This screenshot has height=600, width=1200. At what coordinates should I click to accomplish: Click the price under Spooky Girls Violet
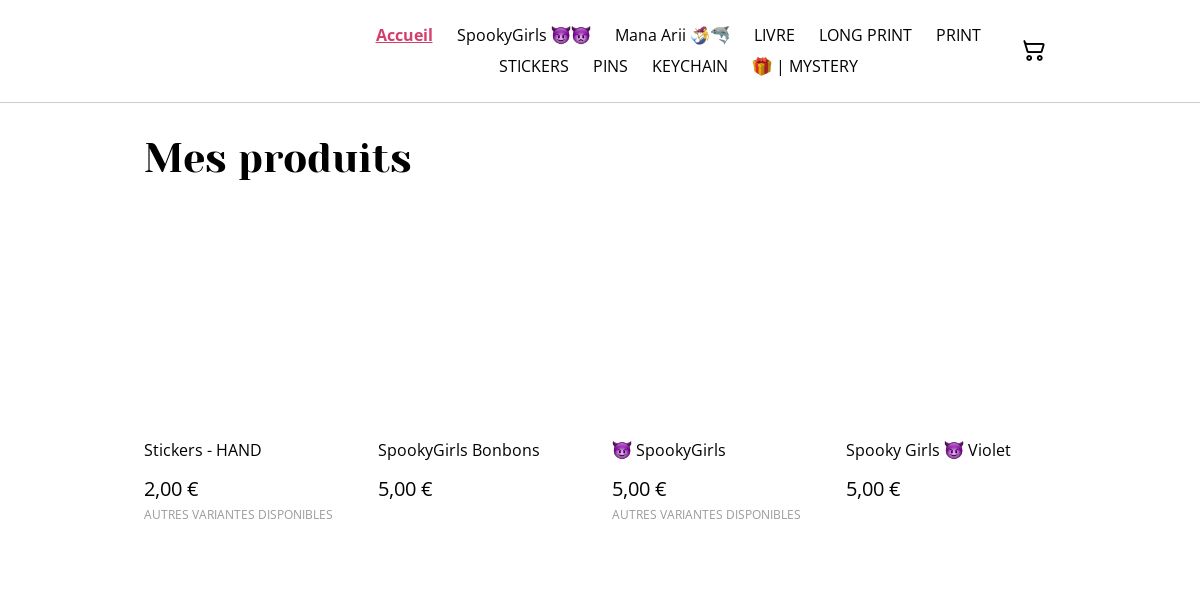pyautogui.click(x=873, y=489)
